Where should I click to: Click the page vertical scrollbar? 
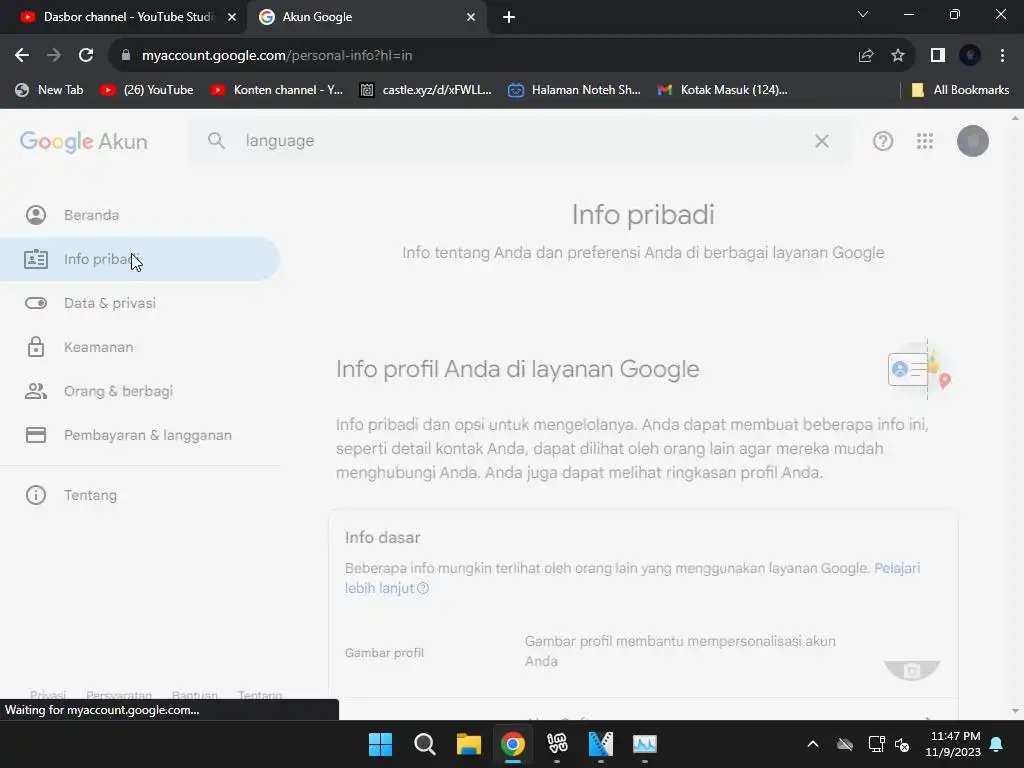click(1015, 415)
